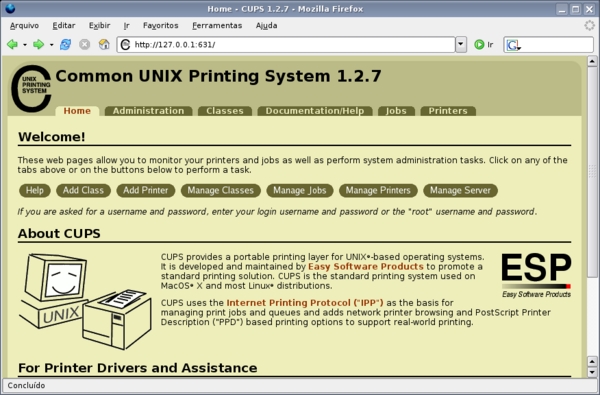Maximize the Firefox window

coord(576,9)
